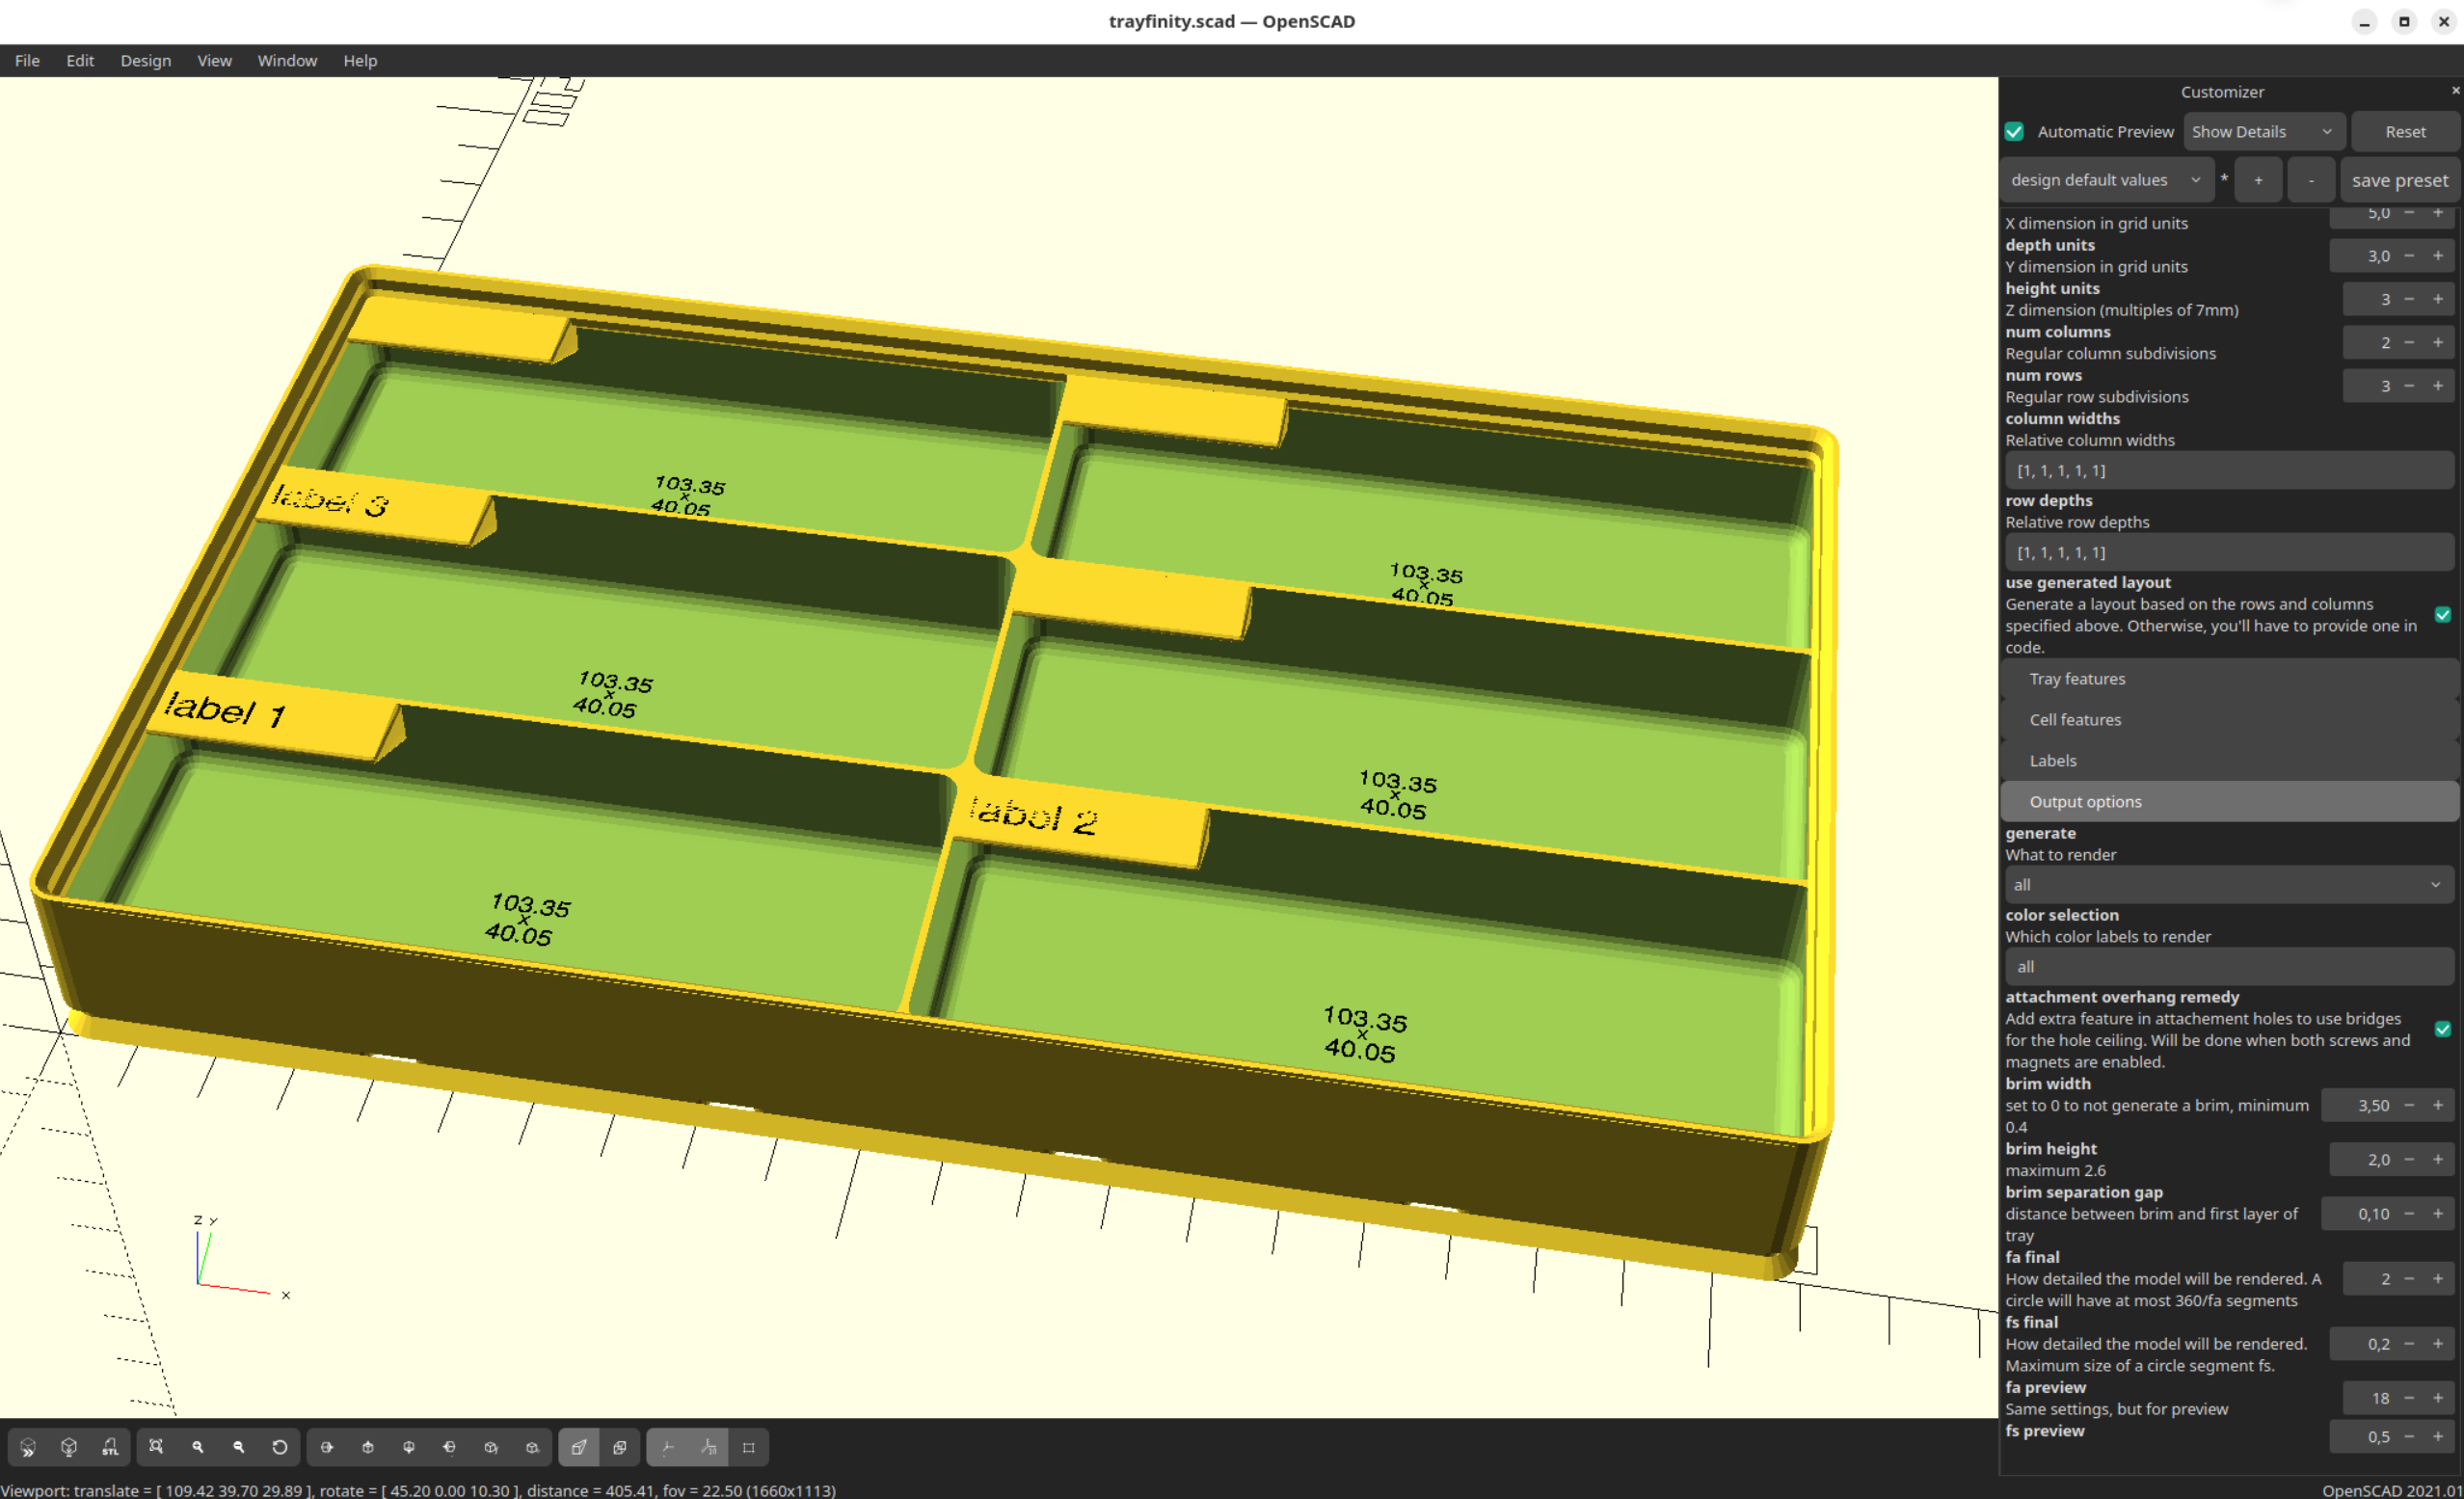Switch to Top view
Screen dimensions: 2464x1499
click(x=368, y=1447)
